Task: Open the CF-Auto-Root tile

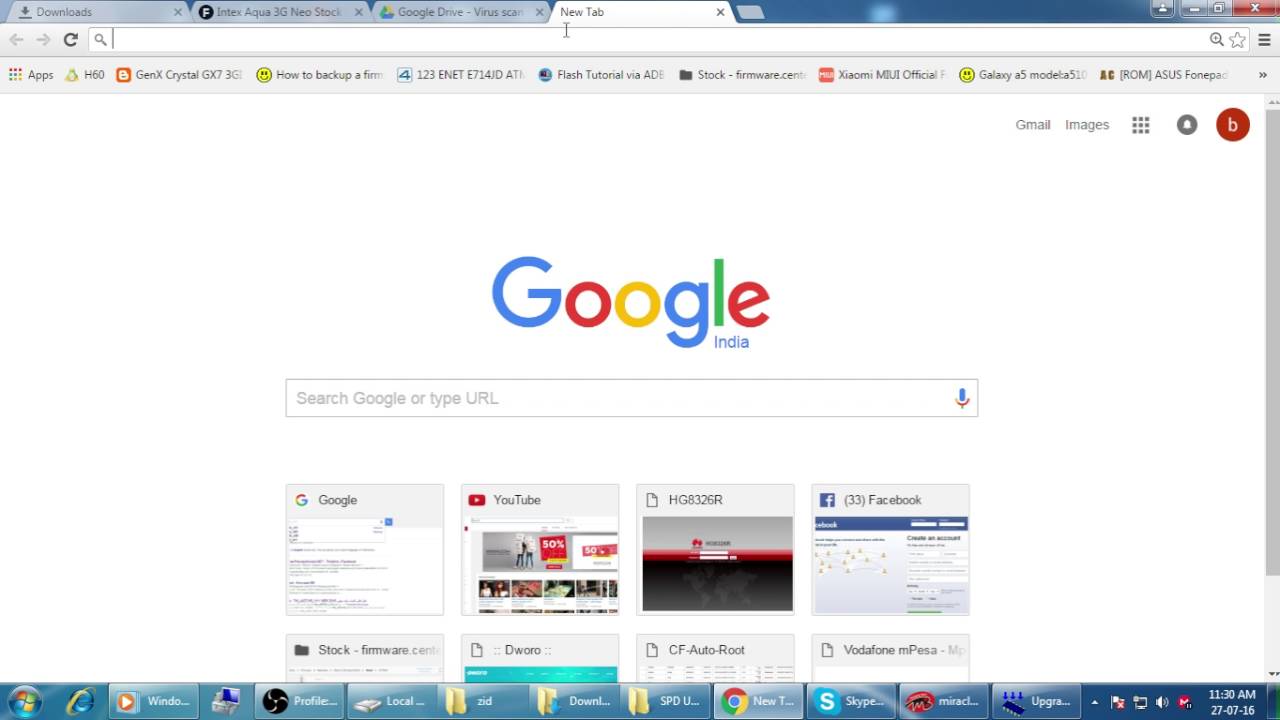Action: click(x=715, y=658)
